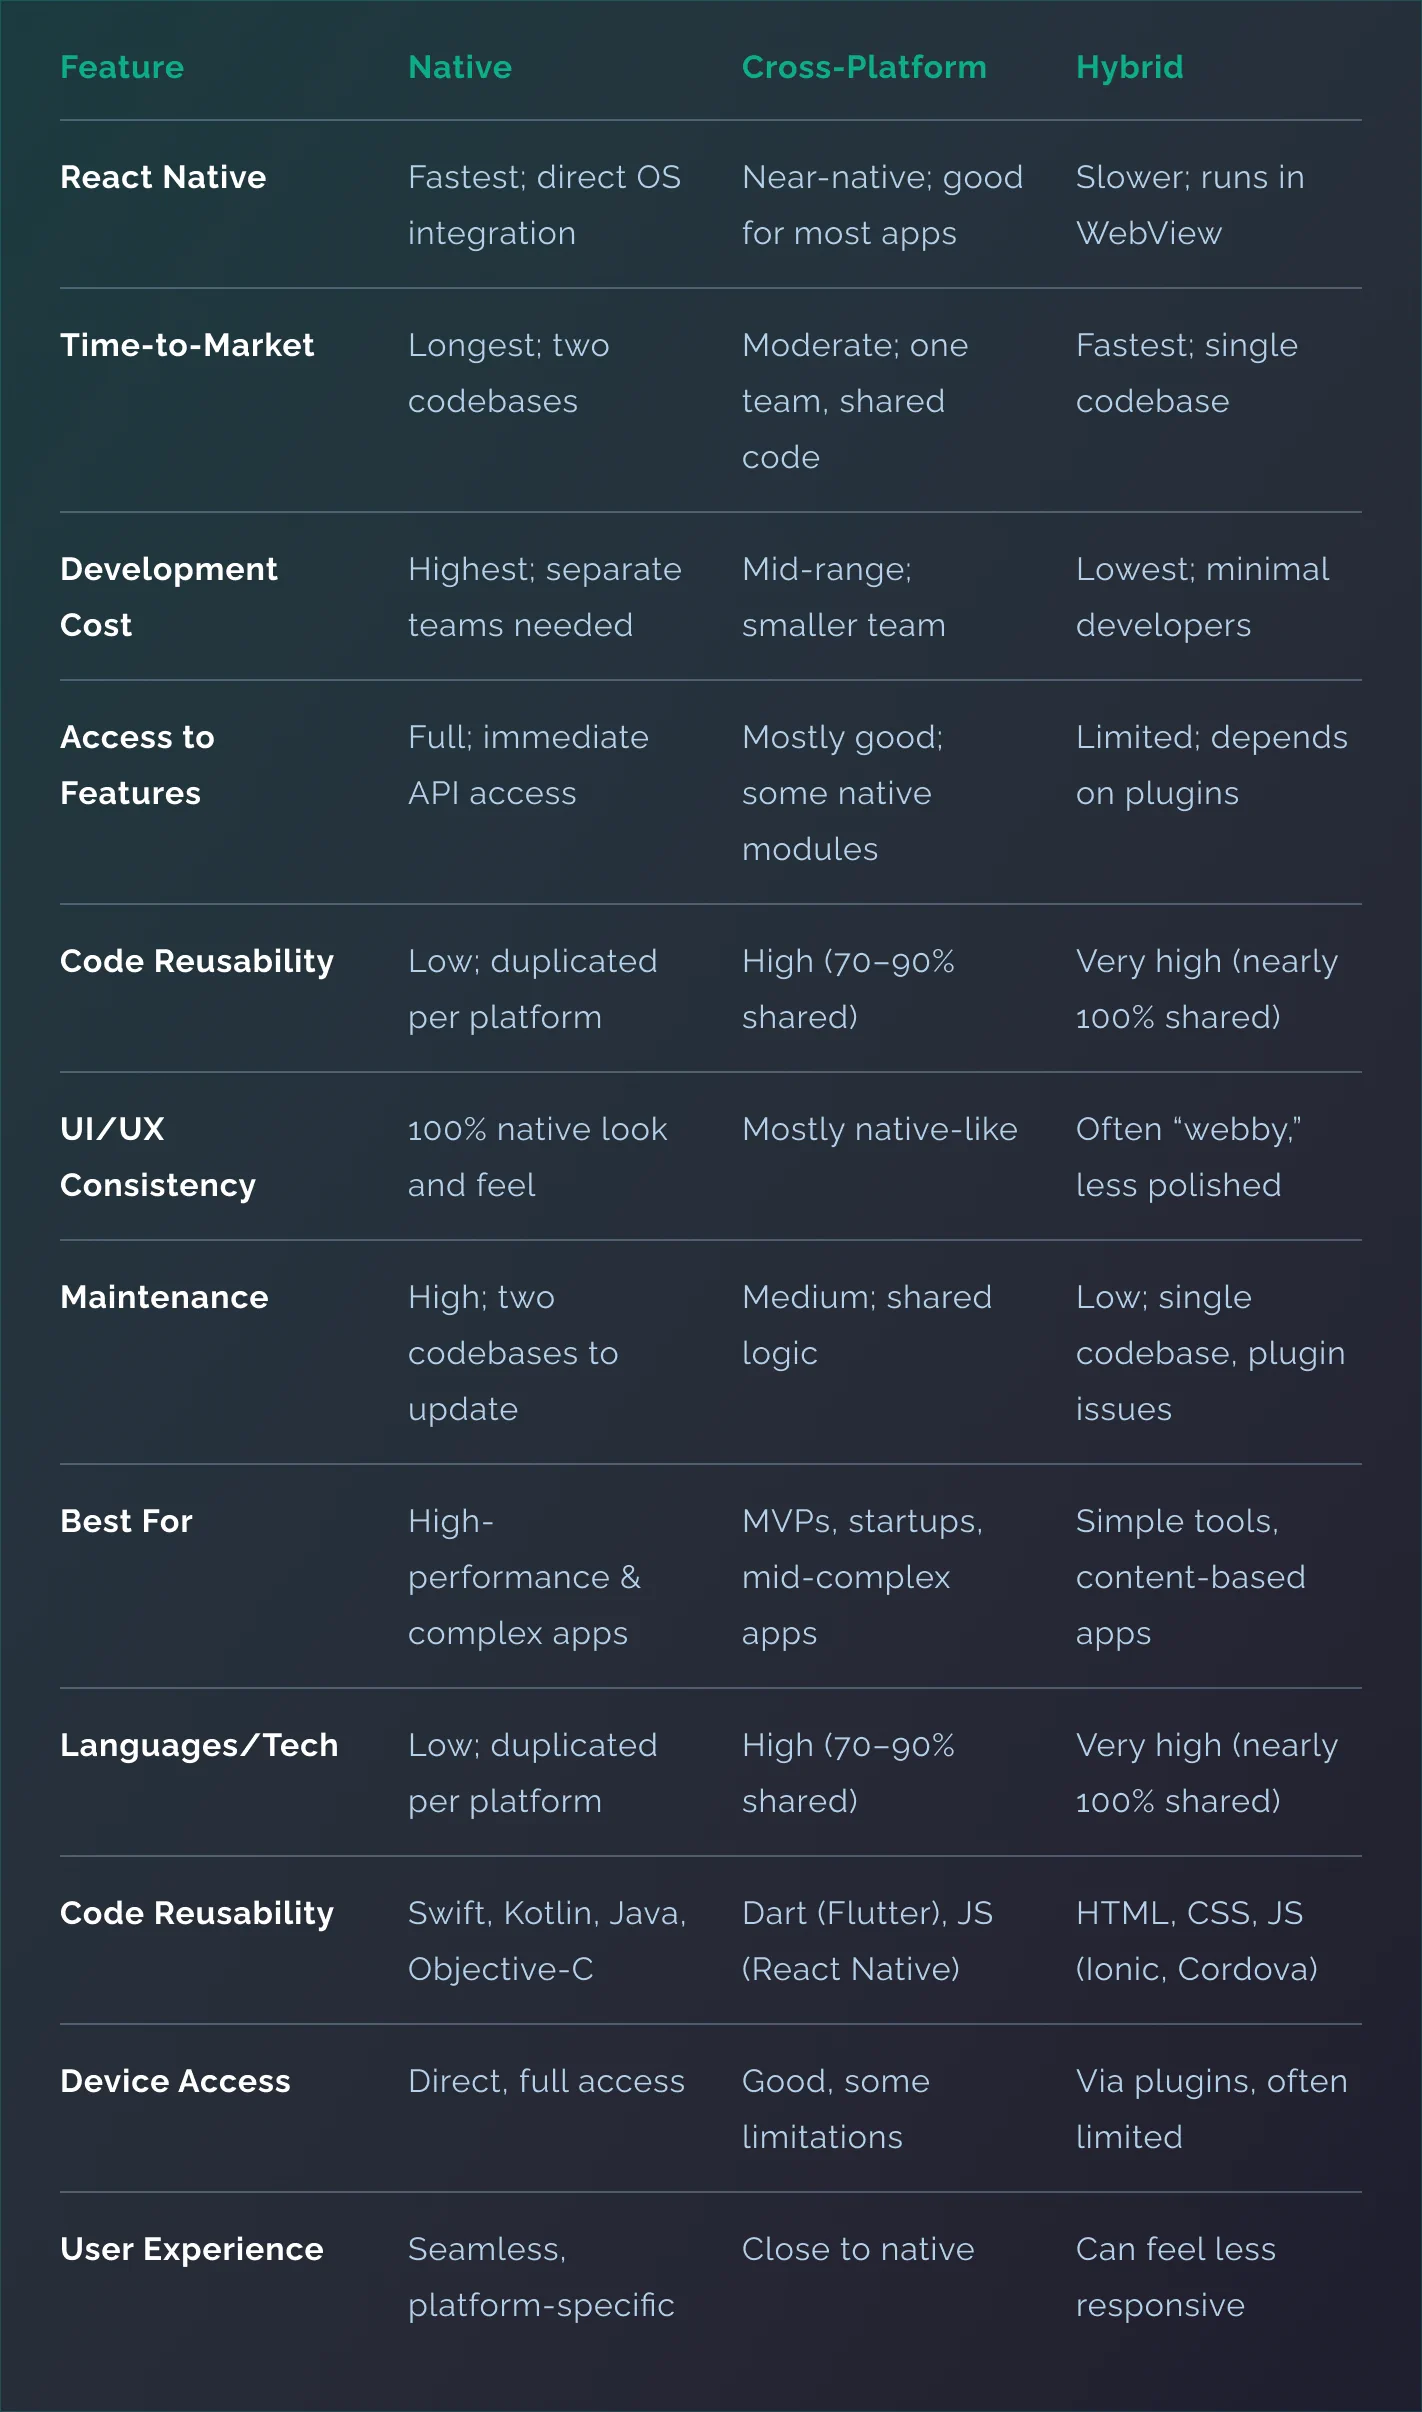The image size is (1422, 2412).
Task: Click the "Fastest; direct OS integration" cell
Action: (x=544, y=205)
